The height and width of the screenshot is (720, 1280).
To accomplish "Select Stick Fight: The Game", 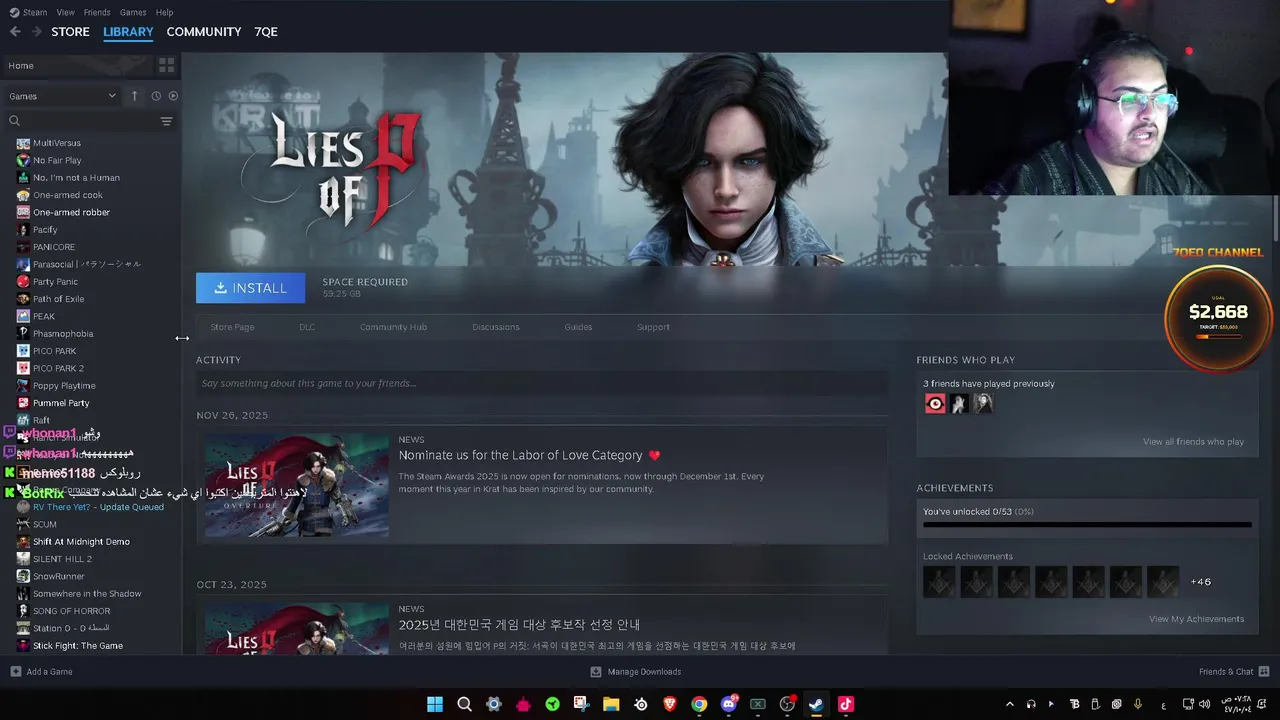I will [77, 646].
